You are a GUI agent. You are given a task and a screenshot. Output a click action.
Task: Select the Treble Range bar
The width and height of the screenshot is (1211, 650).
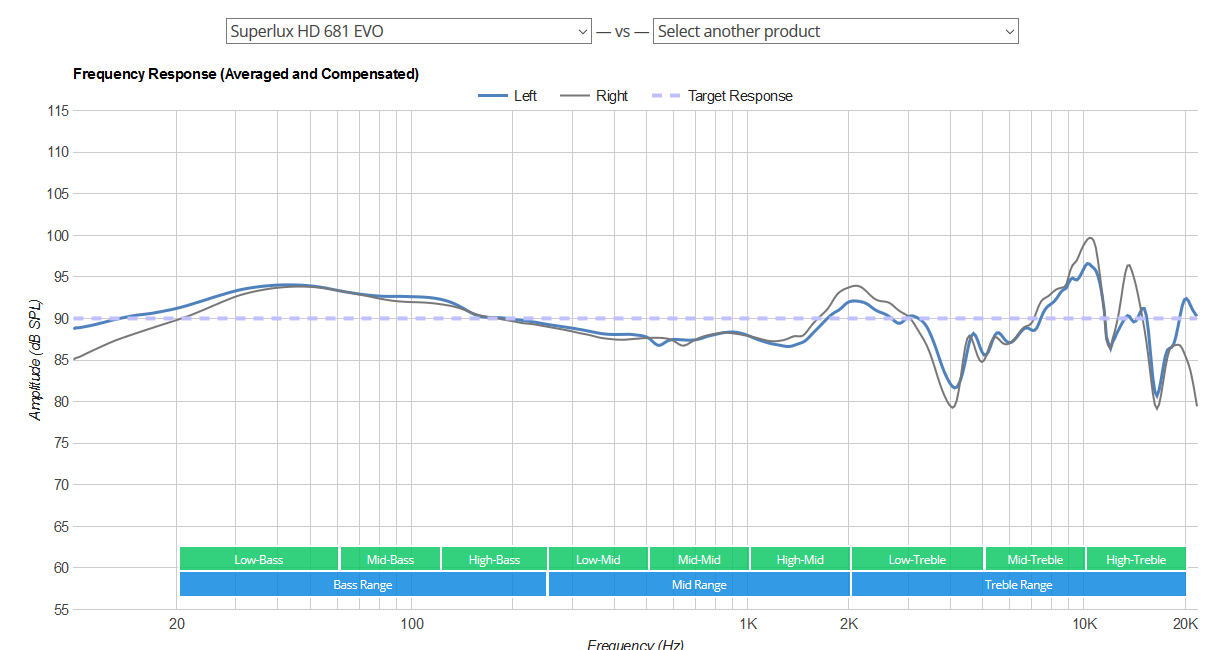[1019, 584]
